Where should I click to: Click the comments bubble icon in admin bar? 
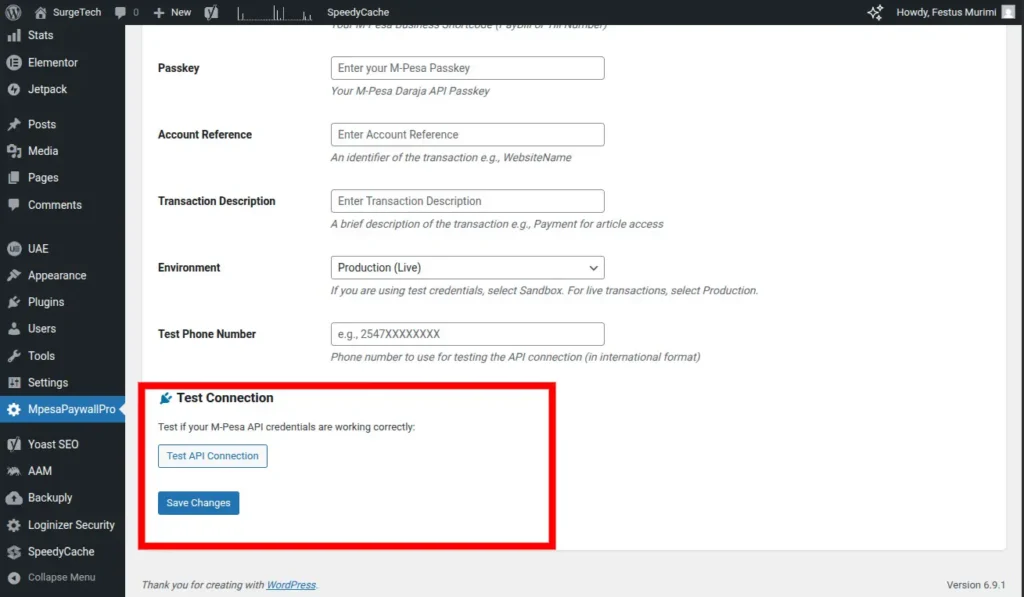126,12
